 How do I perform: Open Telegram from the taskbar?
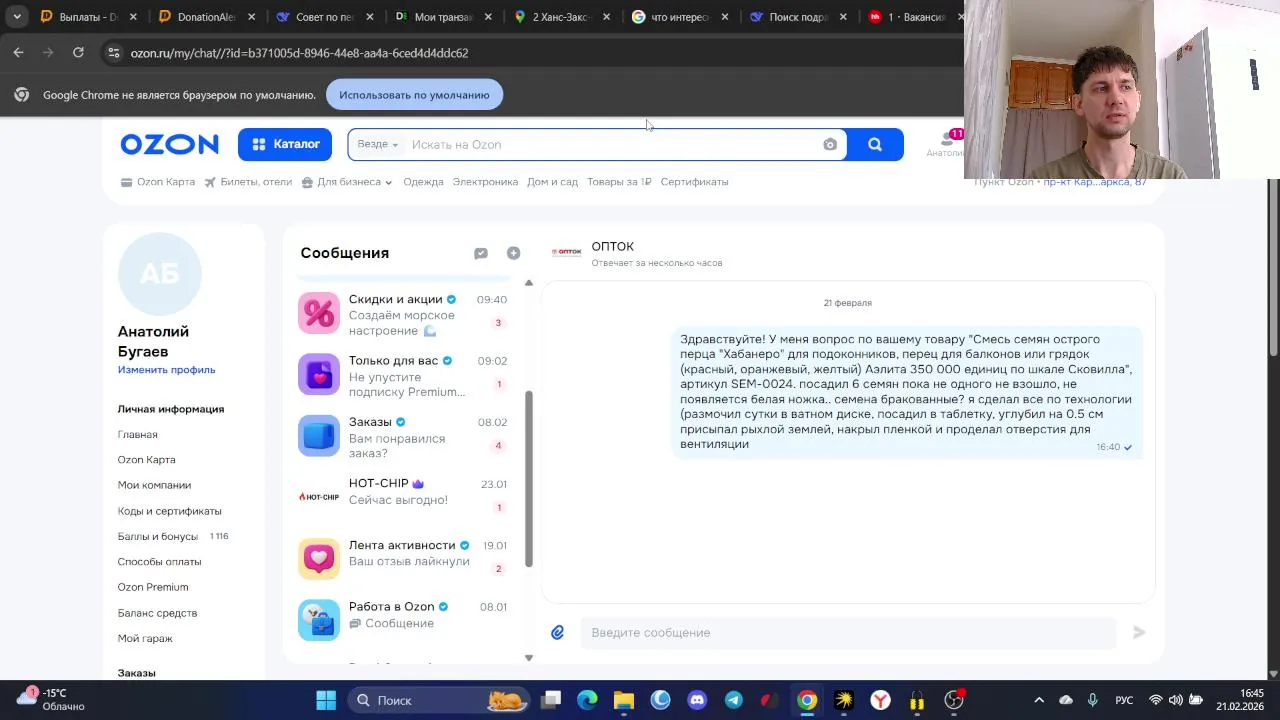pyautogui.click(x=733, y=700)
